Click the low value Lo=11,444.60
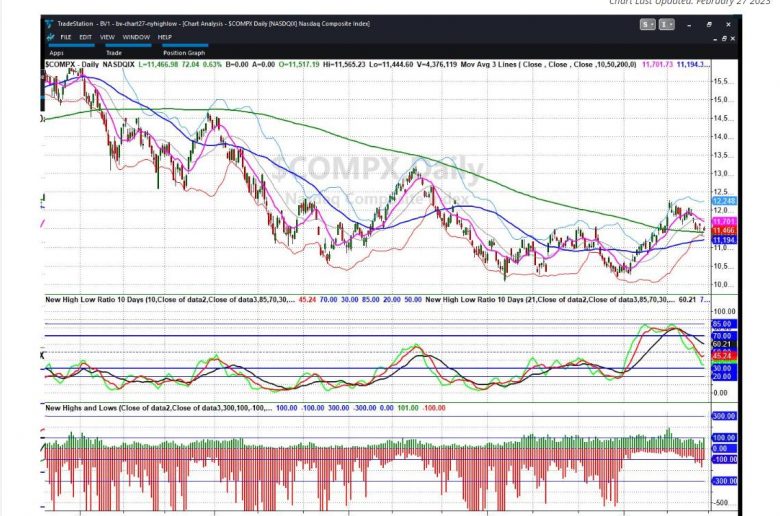The width and height of the screenshot is (780, 516). [x=391, y=64]
